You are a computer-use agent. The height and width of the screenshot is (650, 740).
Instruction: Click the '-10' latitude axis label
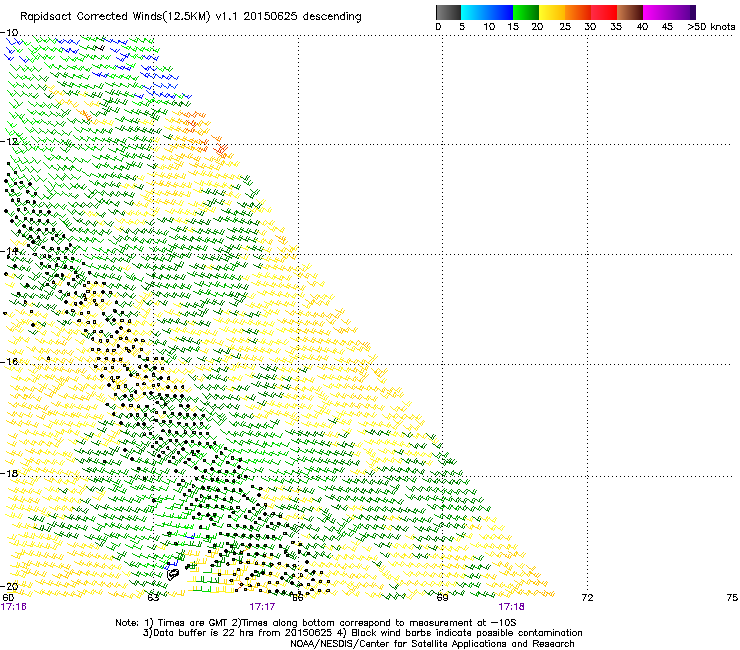pos(9,33)
